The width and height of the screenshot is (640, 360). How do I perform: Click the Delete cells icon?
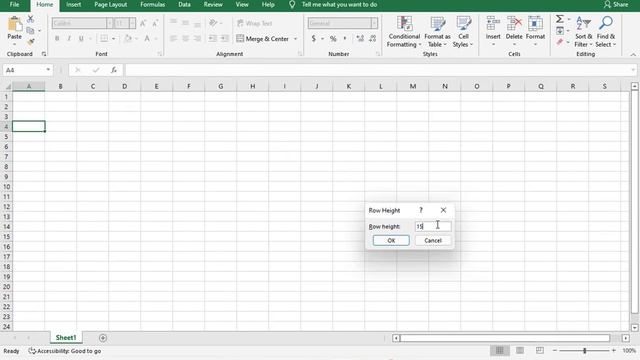[x=514, y=24]
